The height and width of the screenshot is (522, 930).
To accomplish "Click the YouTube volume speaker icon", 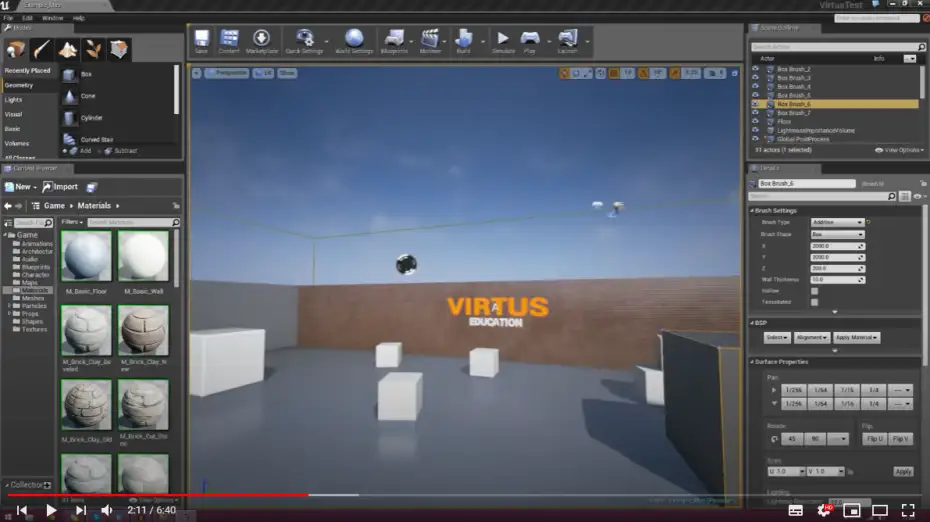I will click(x=107, y=510).
